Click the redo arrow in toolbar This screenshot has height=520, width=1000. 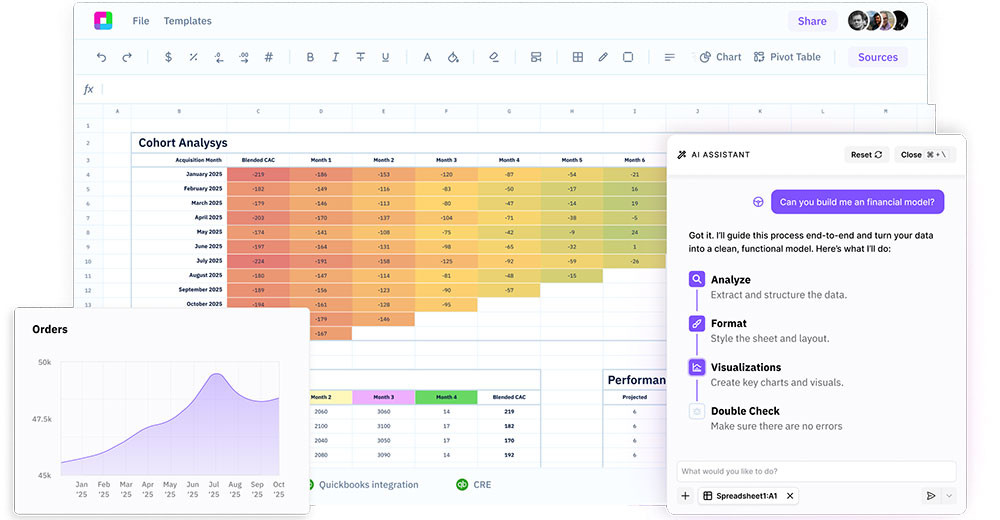coord(127,57)
